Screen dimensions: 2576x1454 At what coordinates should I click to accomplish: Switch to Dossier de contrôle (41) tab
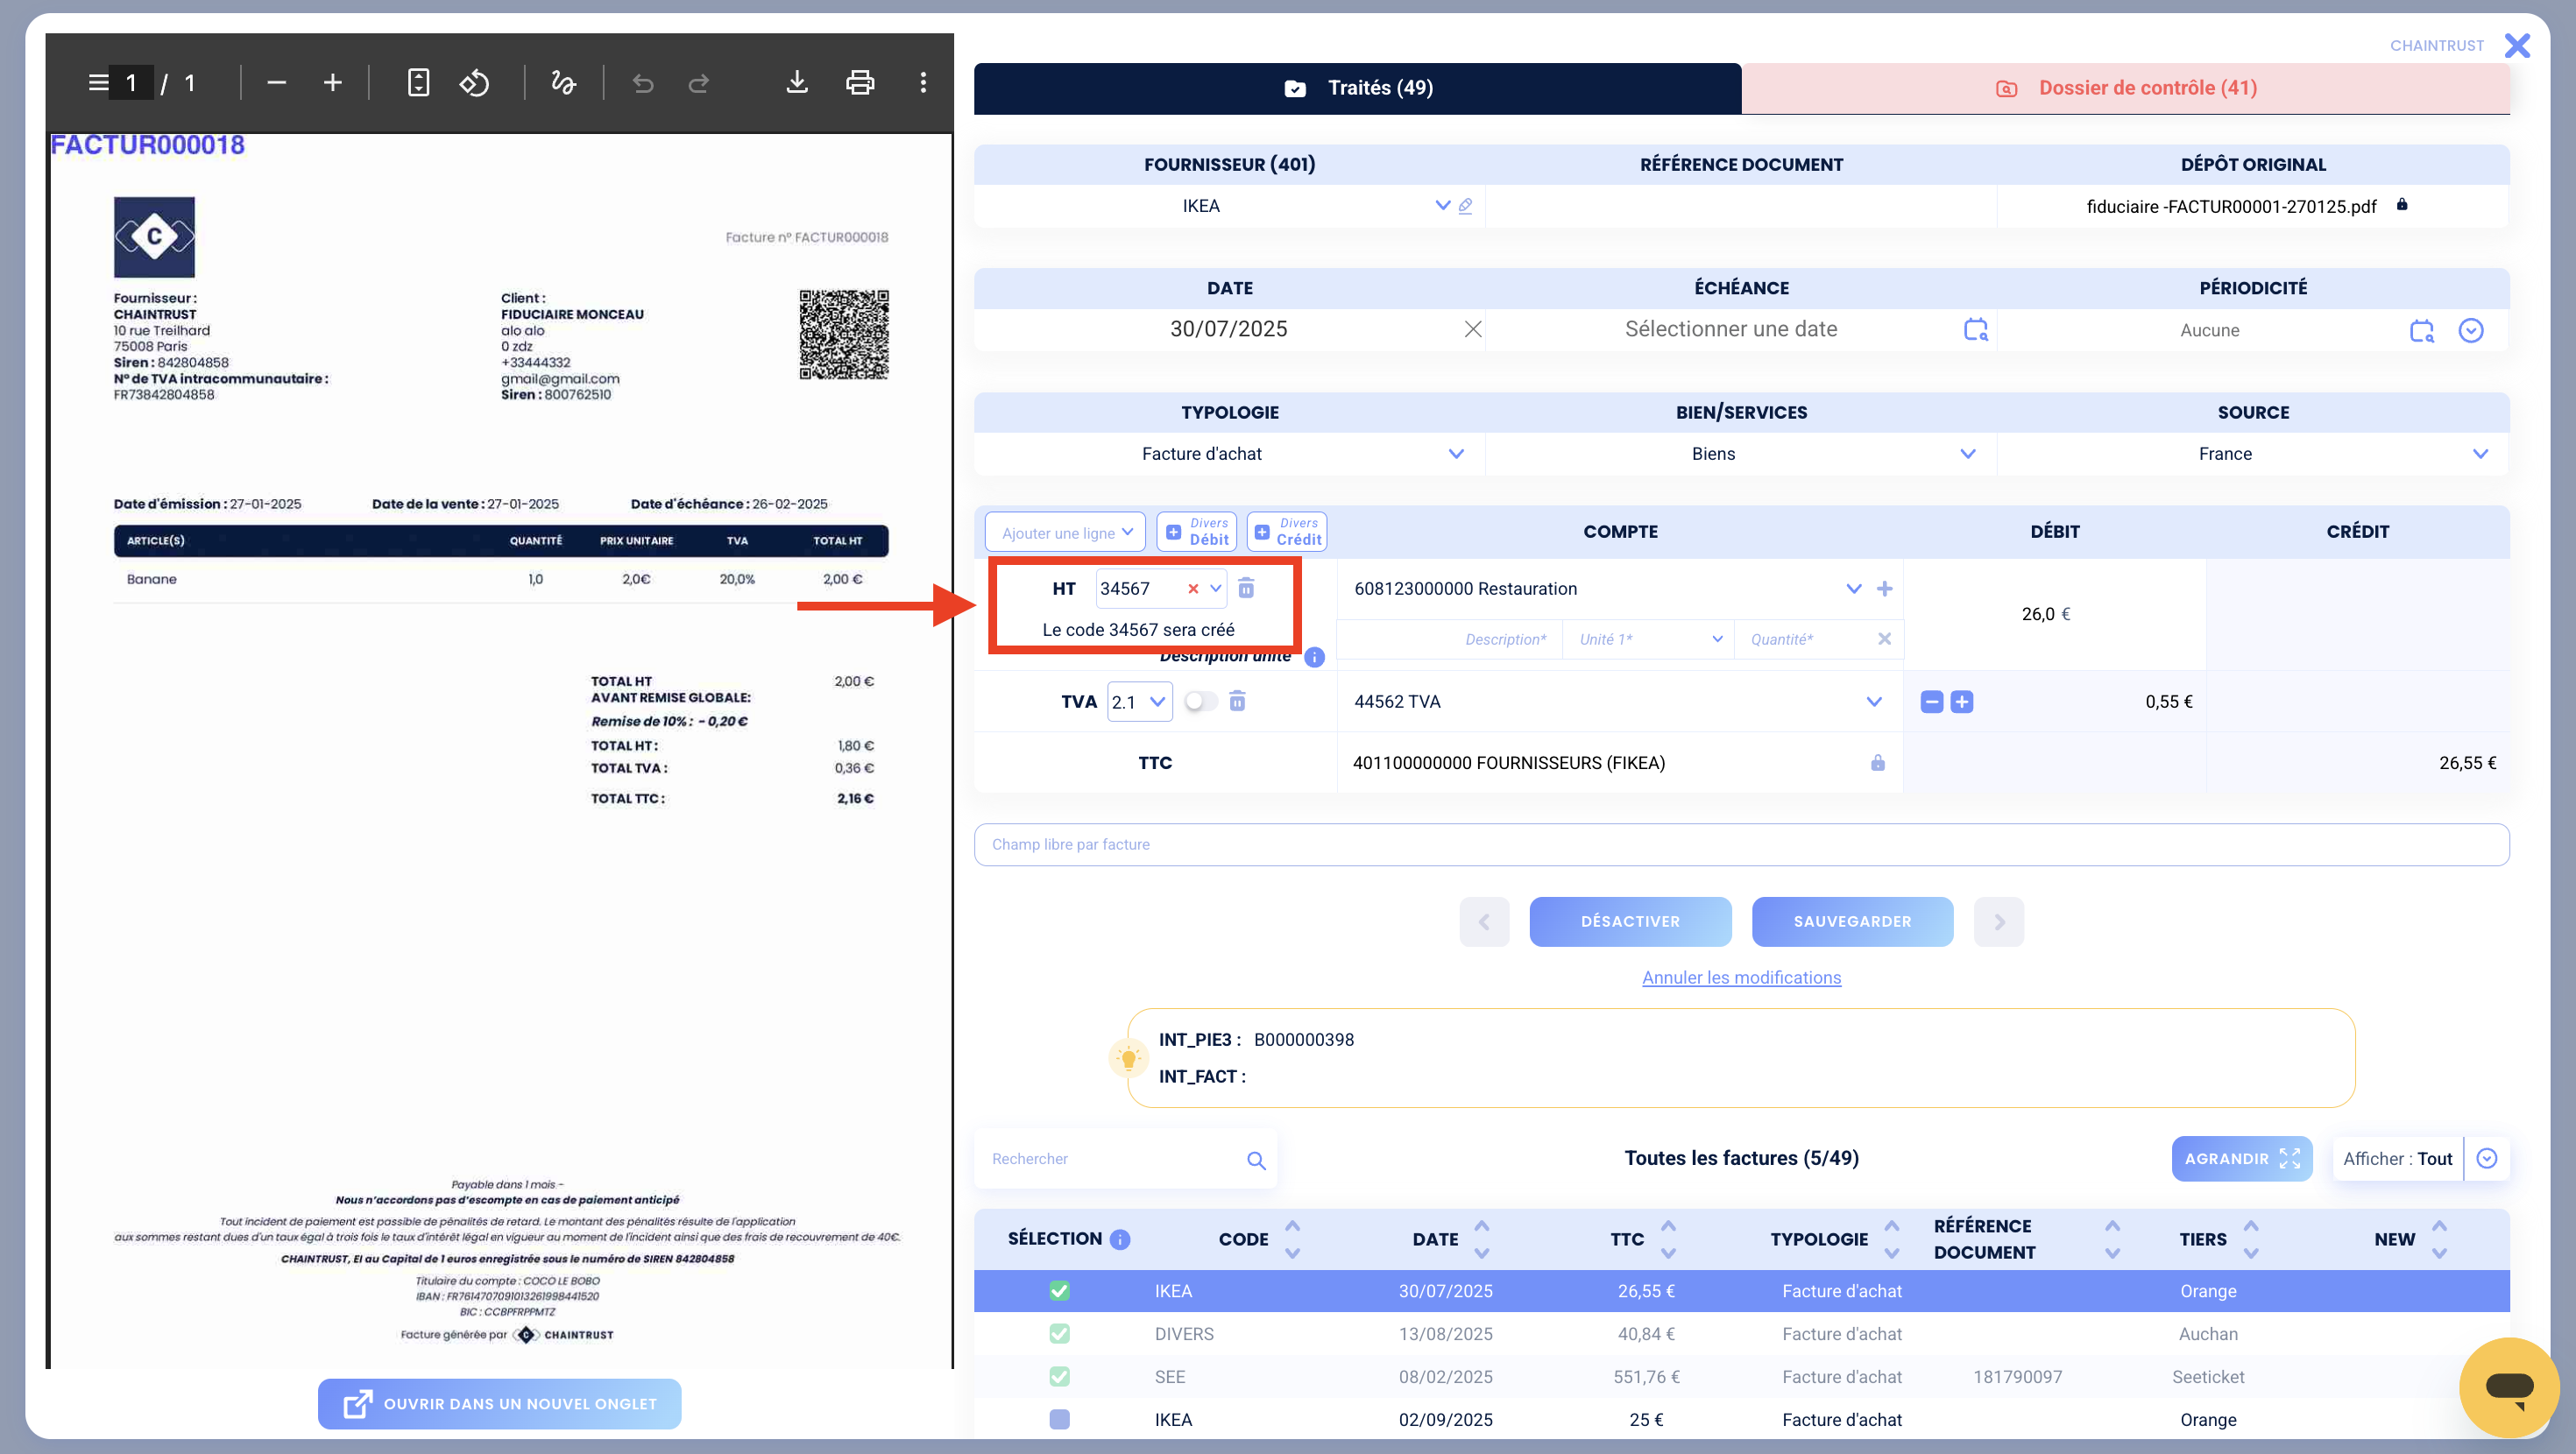click(2125, 88)
